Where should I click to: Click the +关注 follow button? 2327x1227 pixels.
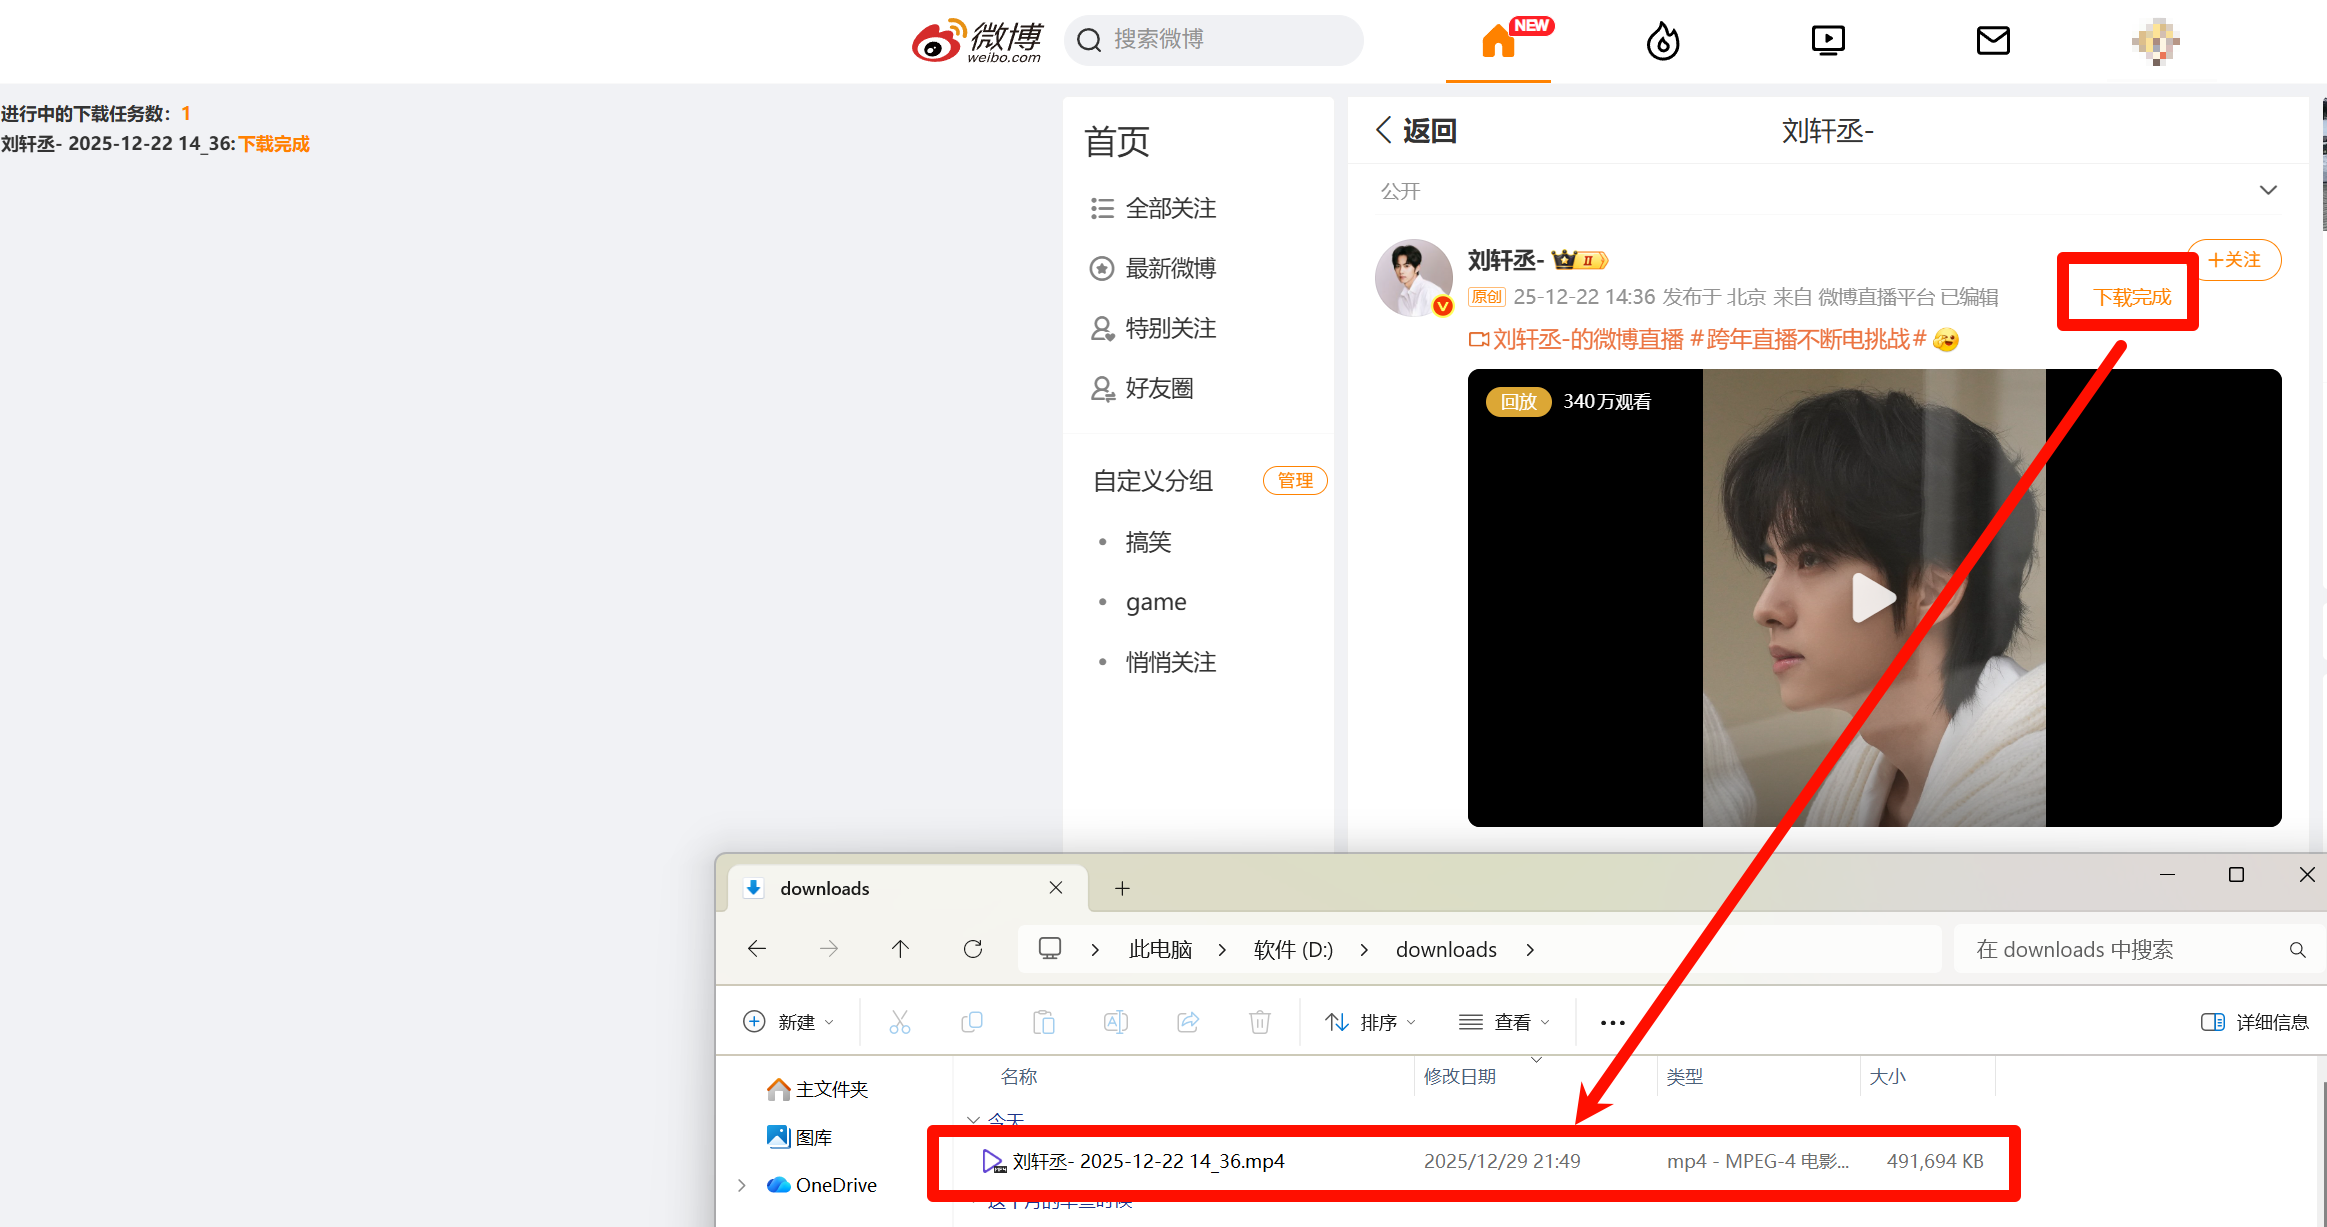click(2234, 259)
